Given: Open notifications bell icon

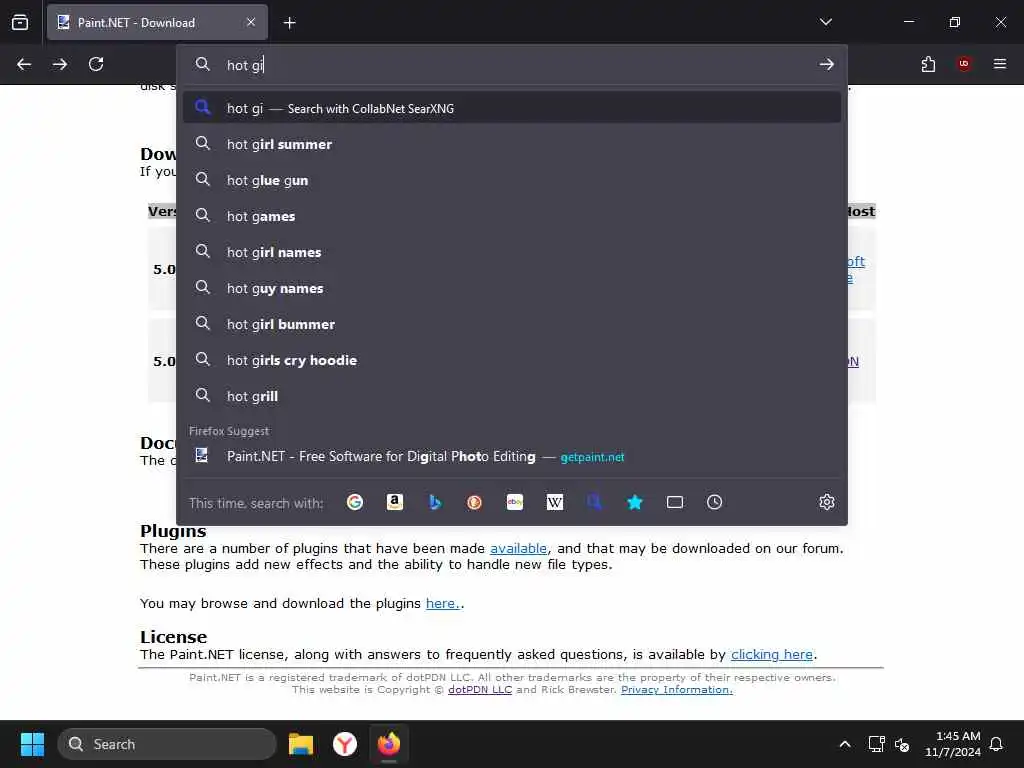Looking at the screenshot, I should [996, 744].
